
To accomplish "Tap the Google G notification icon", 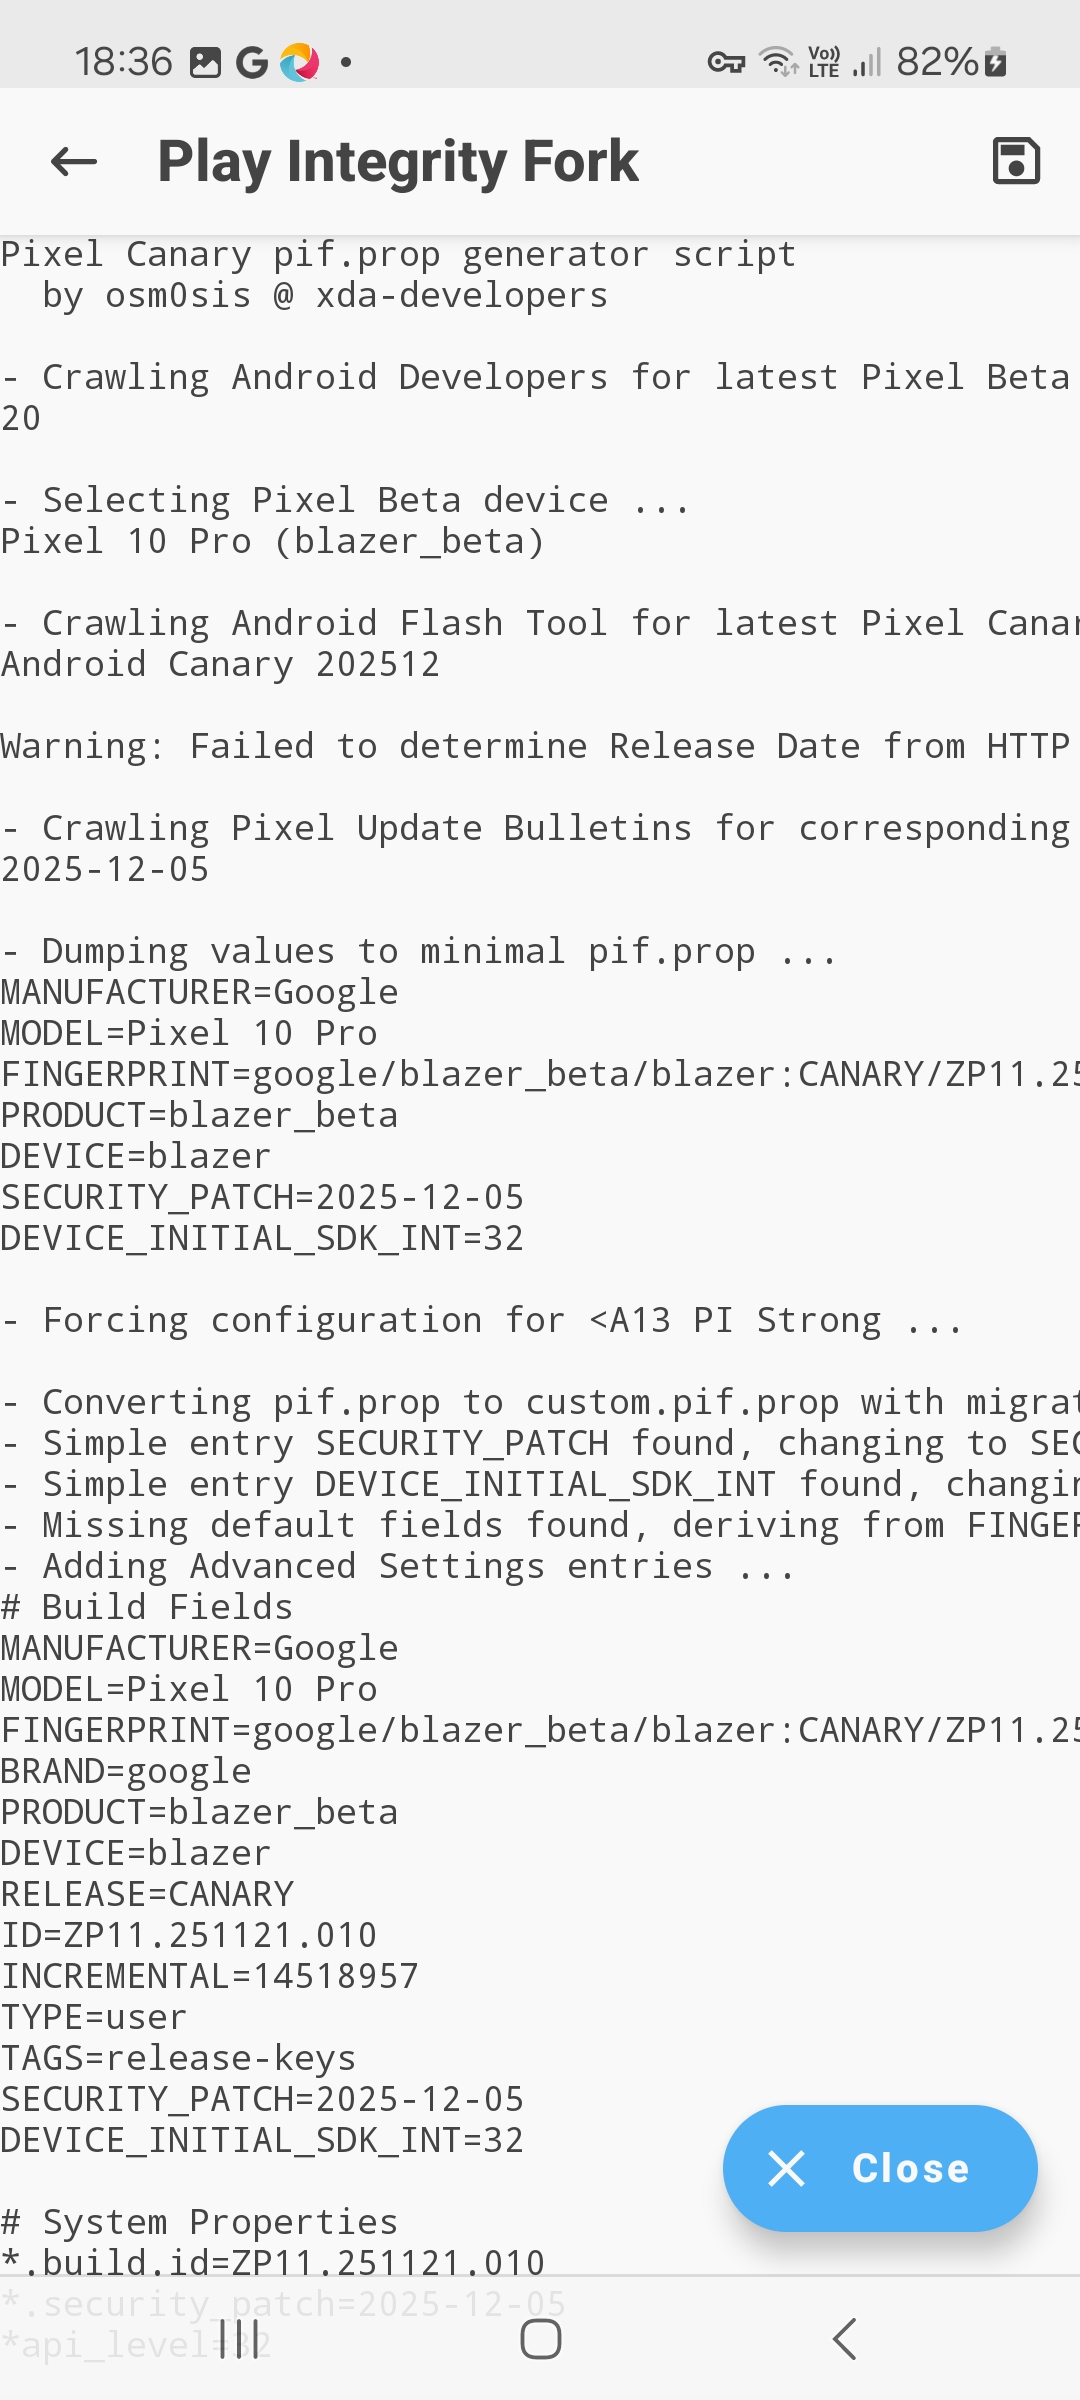I will coord(251,62).
